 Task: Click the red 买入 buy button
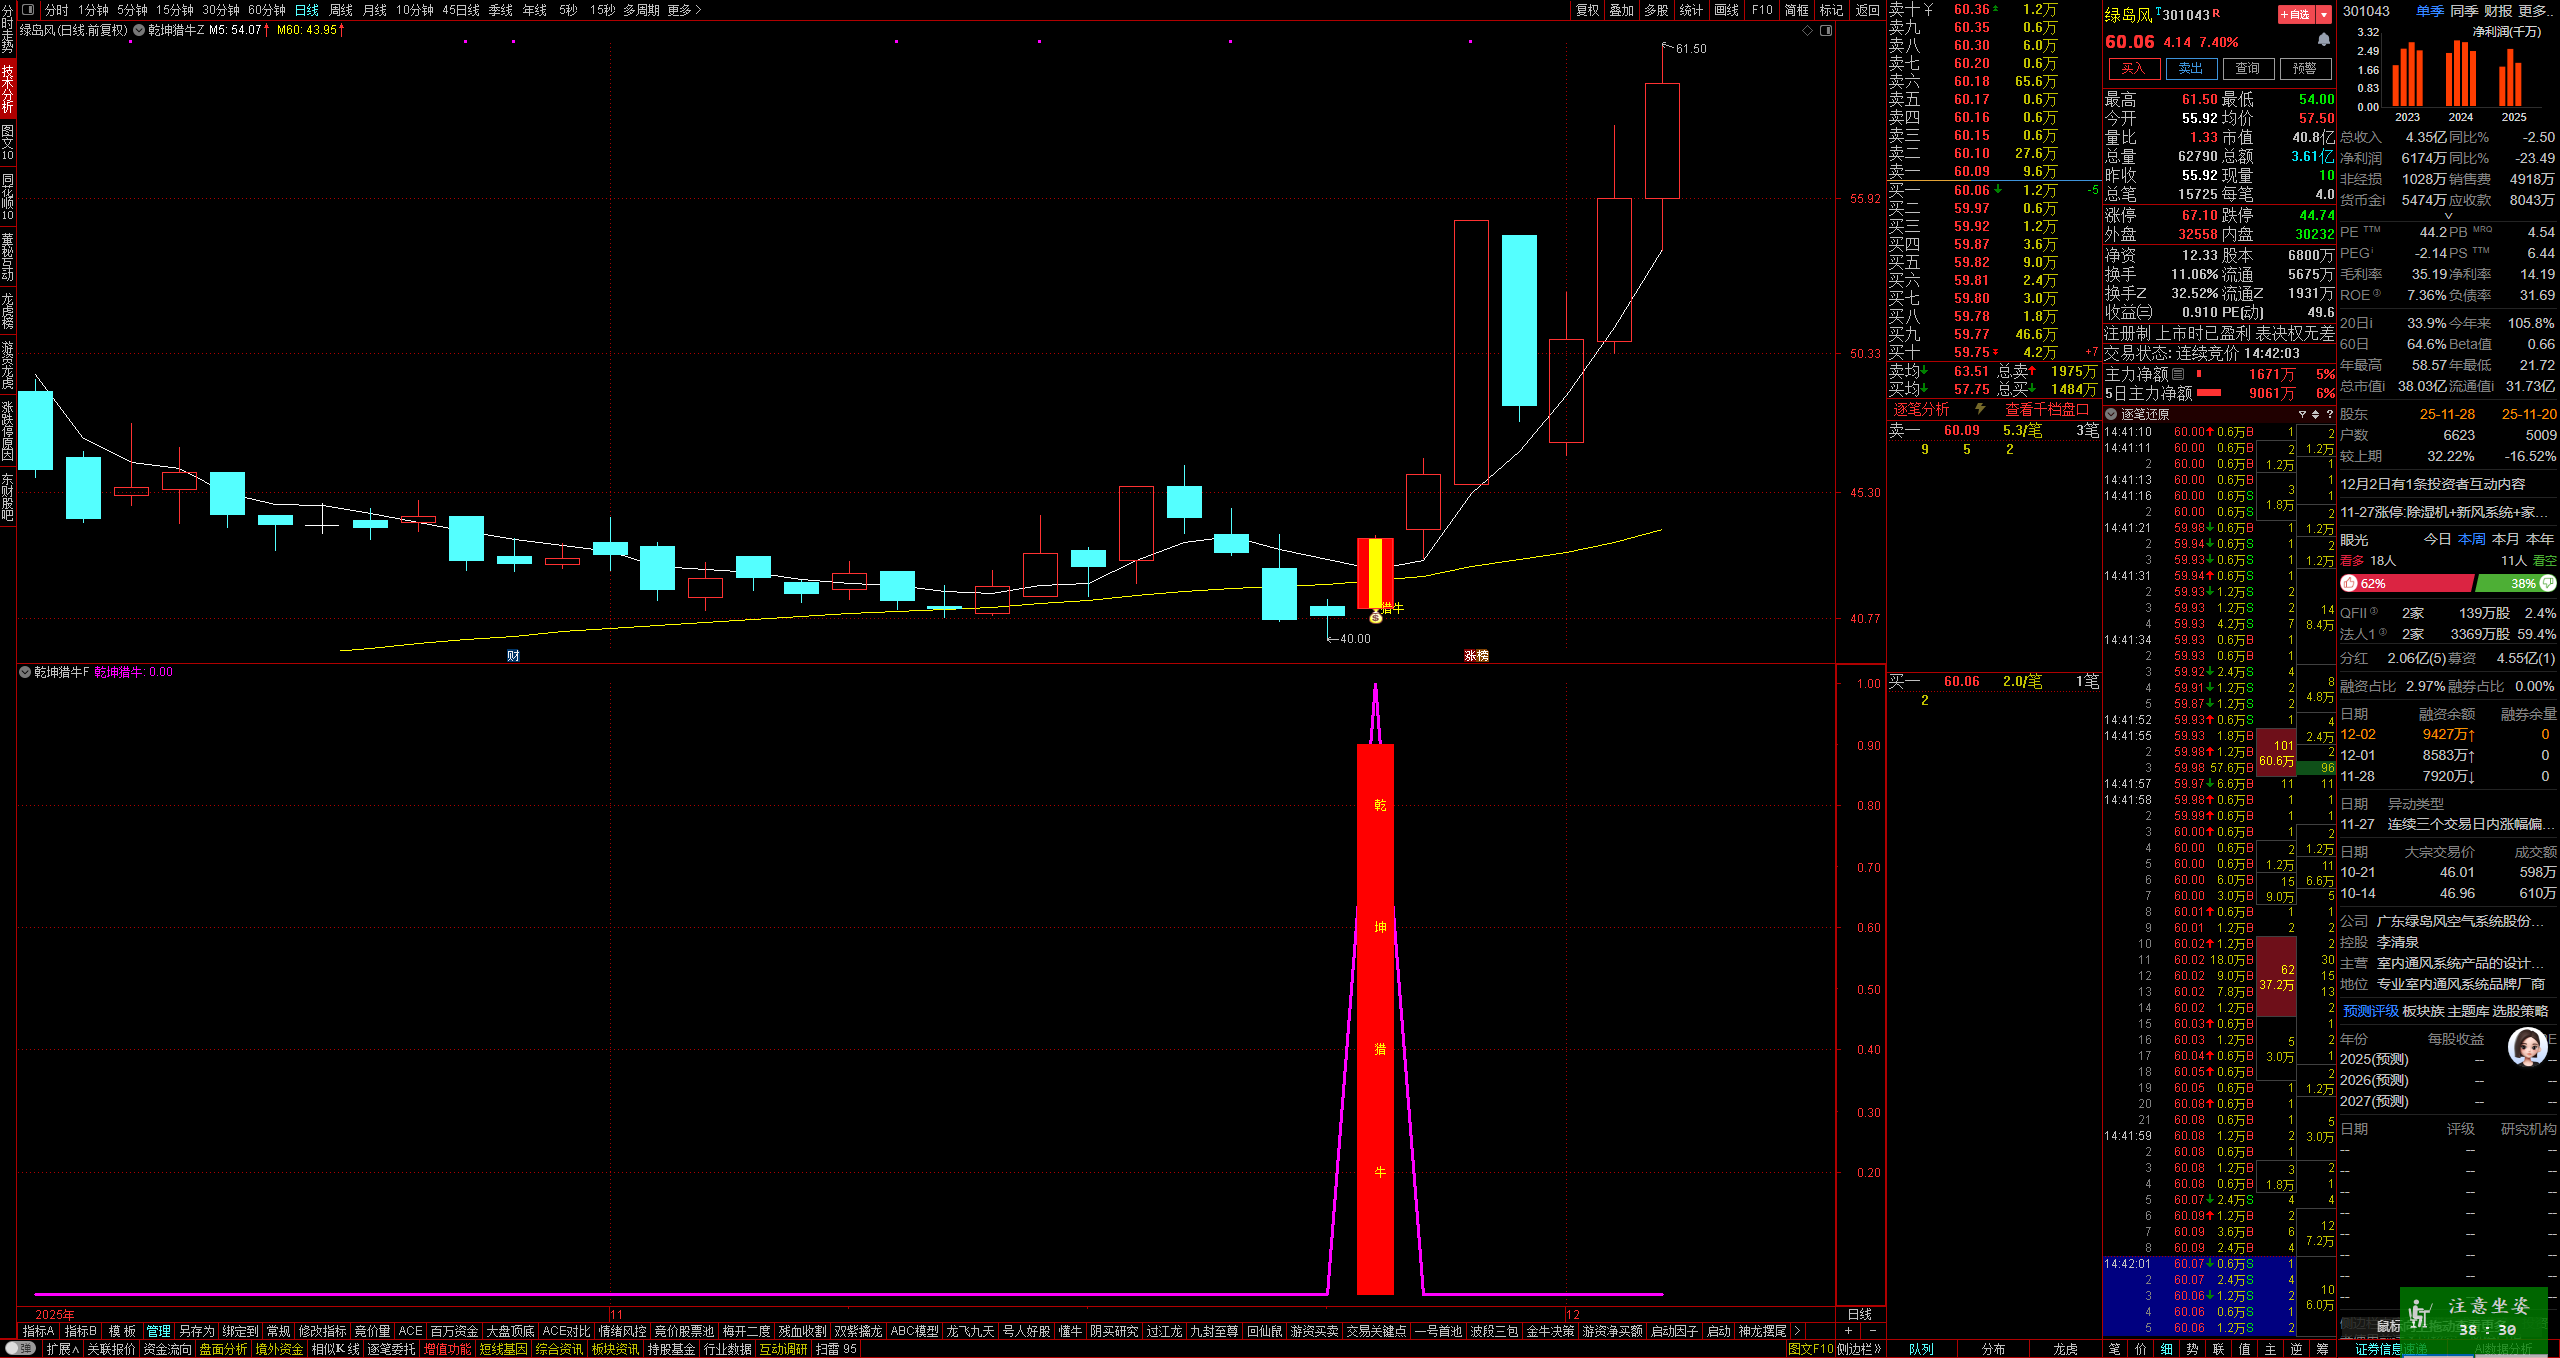click(x=2133, y=68)
